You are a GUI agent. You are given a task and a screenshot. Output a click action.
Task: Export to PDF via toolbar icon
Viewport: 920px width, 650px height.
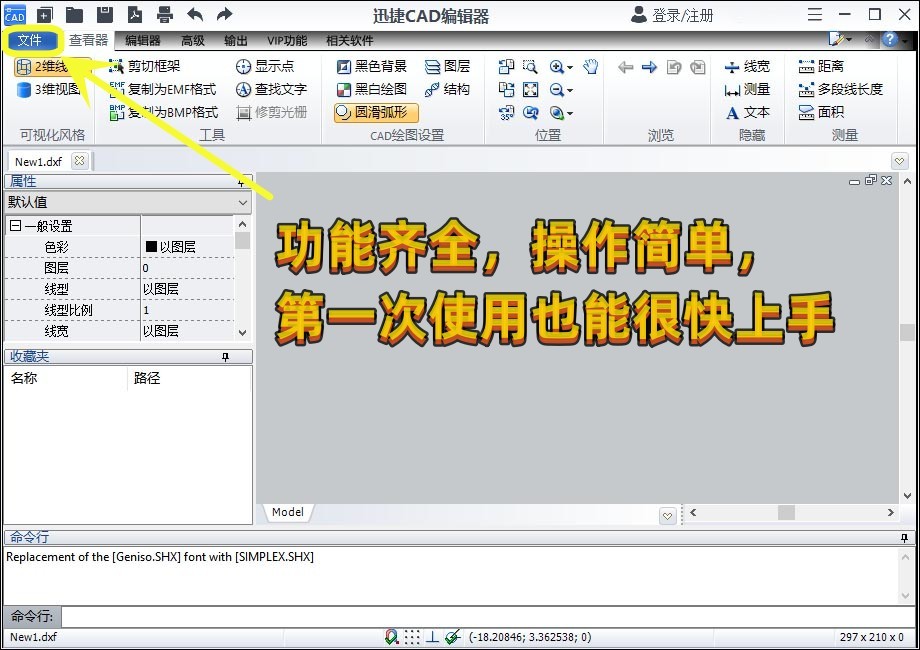pos(134,14)
